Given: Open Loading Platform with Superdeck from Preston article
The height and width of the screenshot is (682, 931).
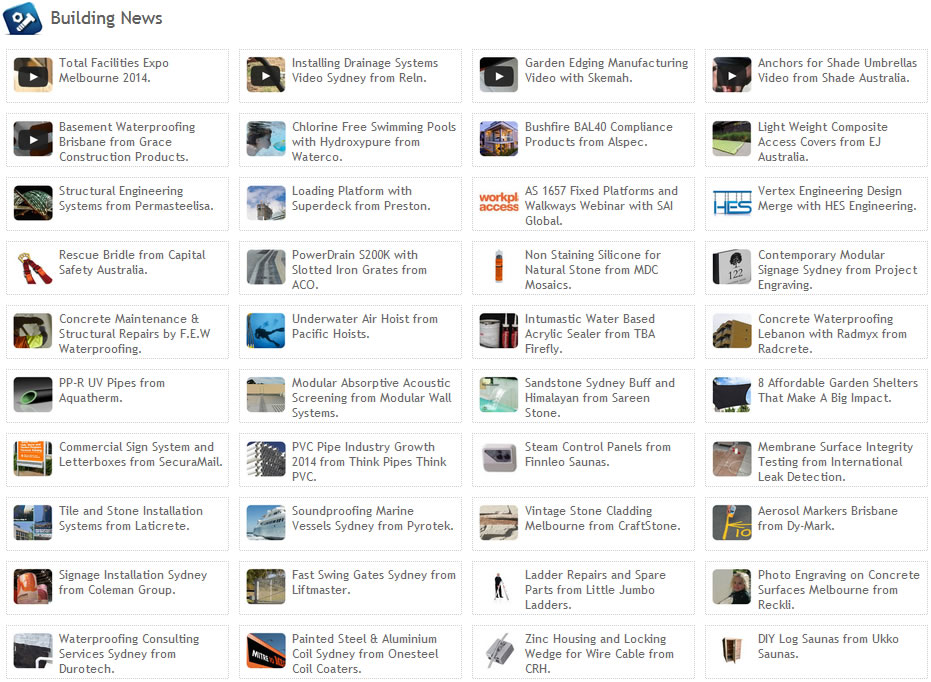Looking at the screenshot, I should 361,199.
